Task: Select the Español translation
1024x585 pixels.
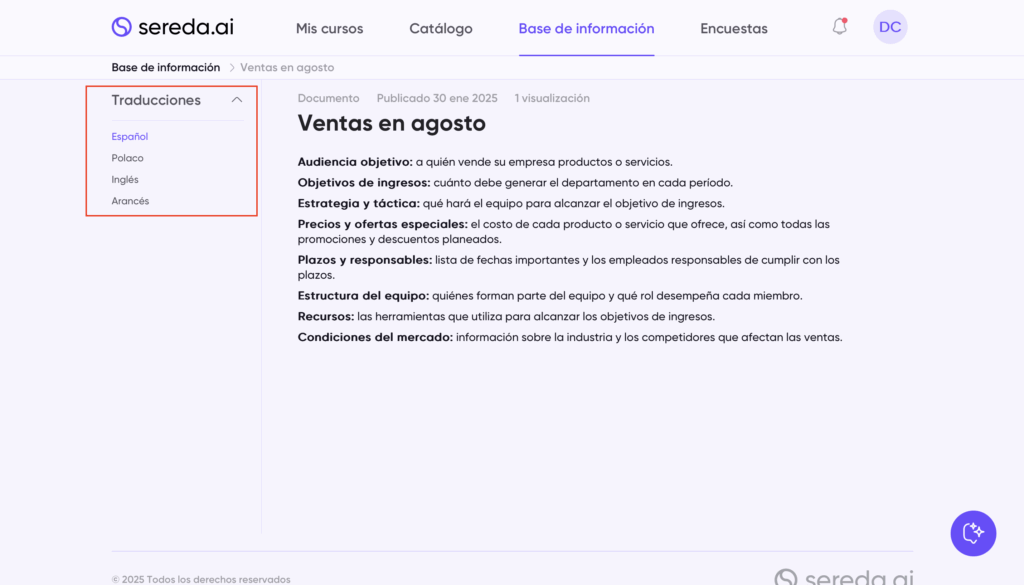Action: pos(130,136)
